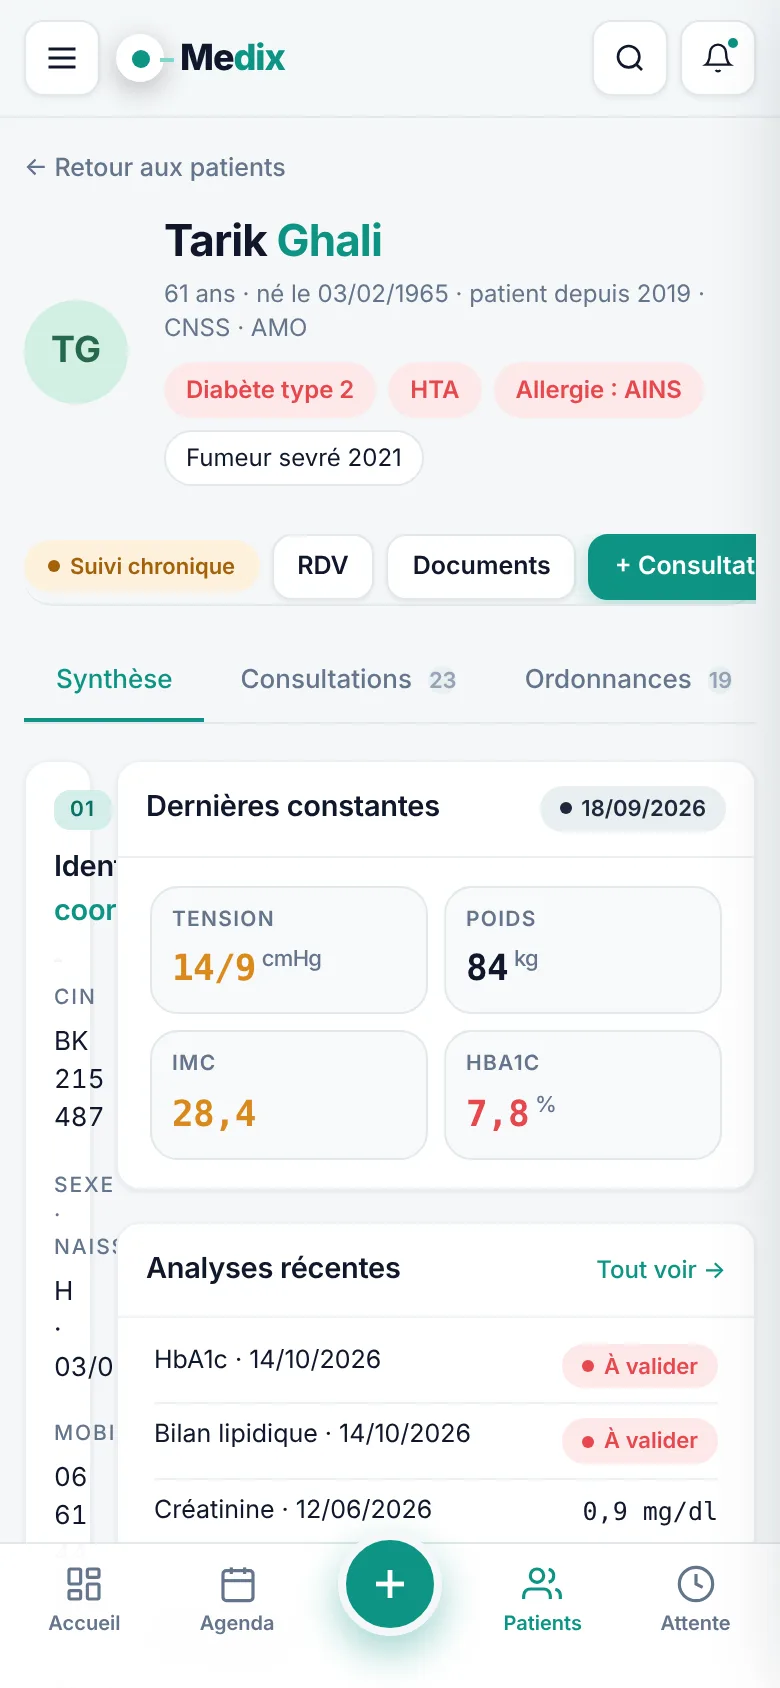The image size is (780, 1688).
Task: Open the IMC 28,4 card
Action: 289,1095
